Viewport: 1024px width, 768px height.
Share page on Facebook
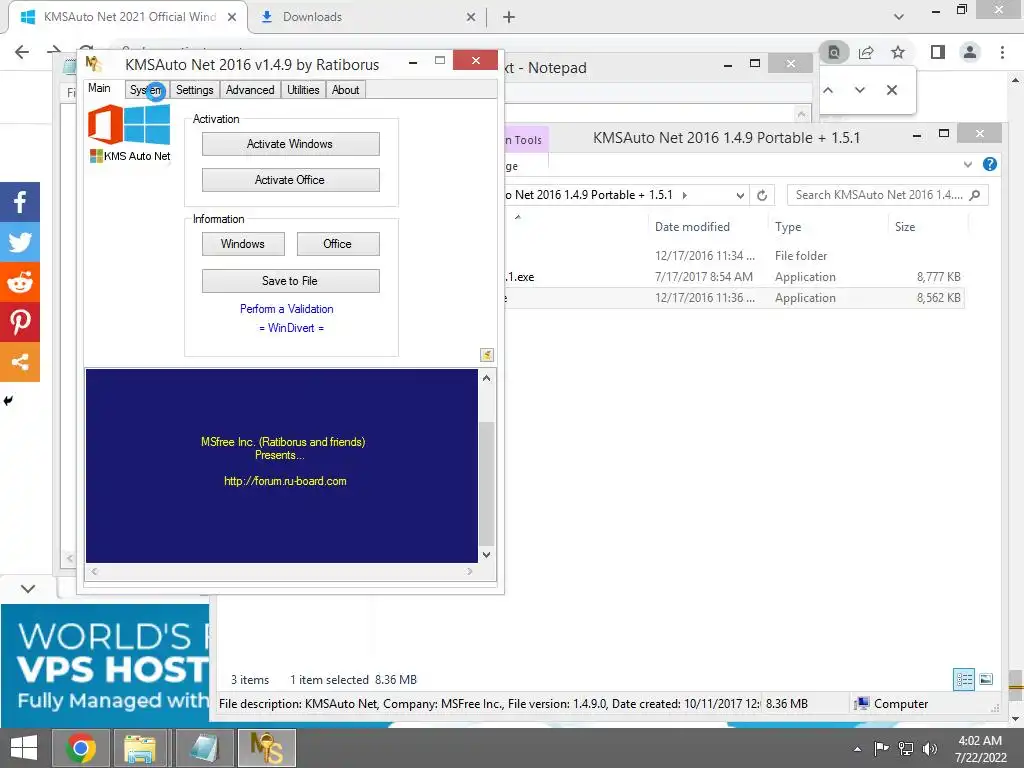click(20, 202)
